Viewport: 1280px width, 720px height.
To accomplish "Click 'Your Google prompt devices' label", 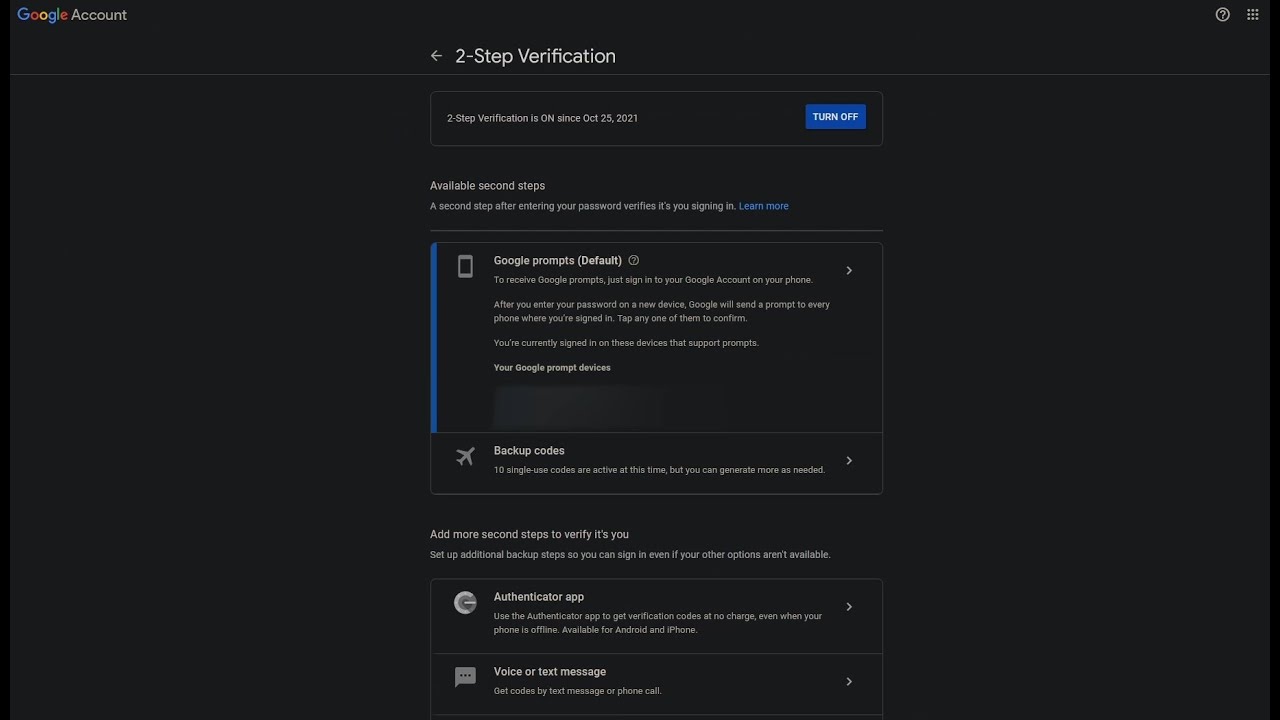I will pyautogui.click(x=552, y=368).
